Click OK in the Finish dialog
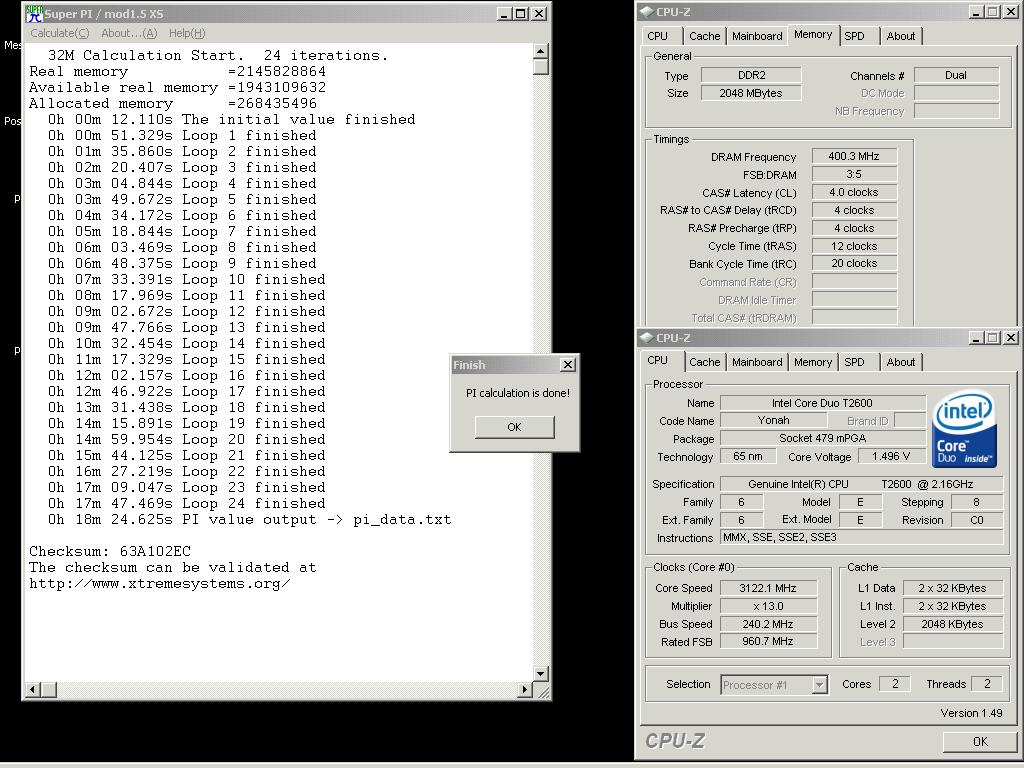Viewport: 1024px width, 768px height. click(x=515, y=427)
